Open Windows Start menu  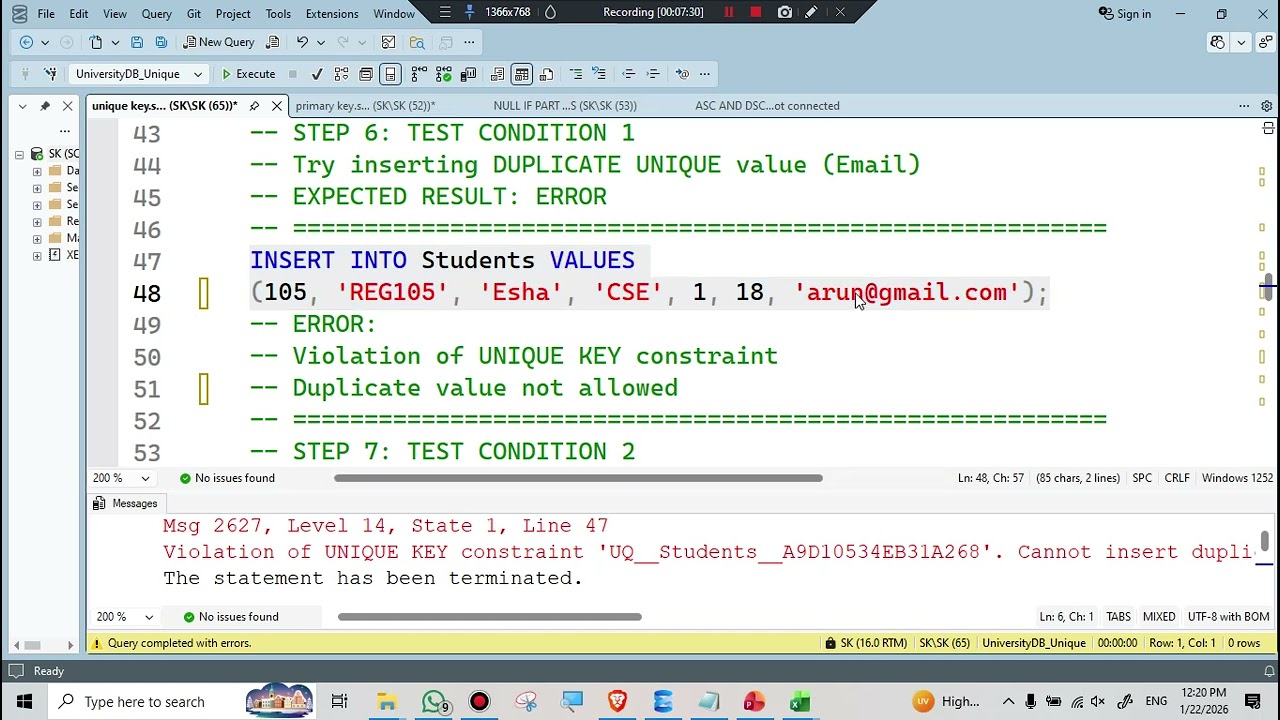coord(24,702)
